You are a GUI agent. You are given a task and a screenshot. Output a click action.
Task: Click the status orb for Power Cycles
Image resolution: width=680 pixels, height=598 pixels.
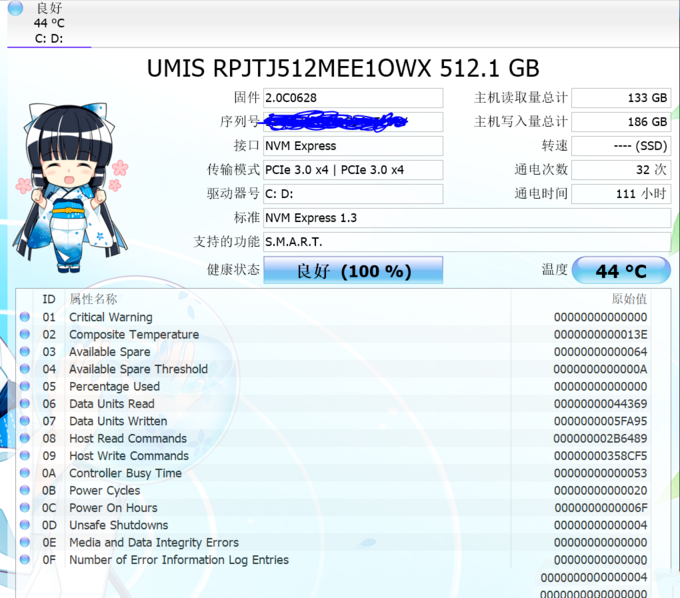click(x=25, y=490)
